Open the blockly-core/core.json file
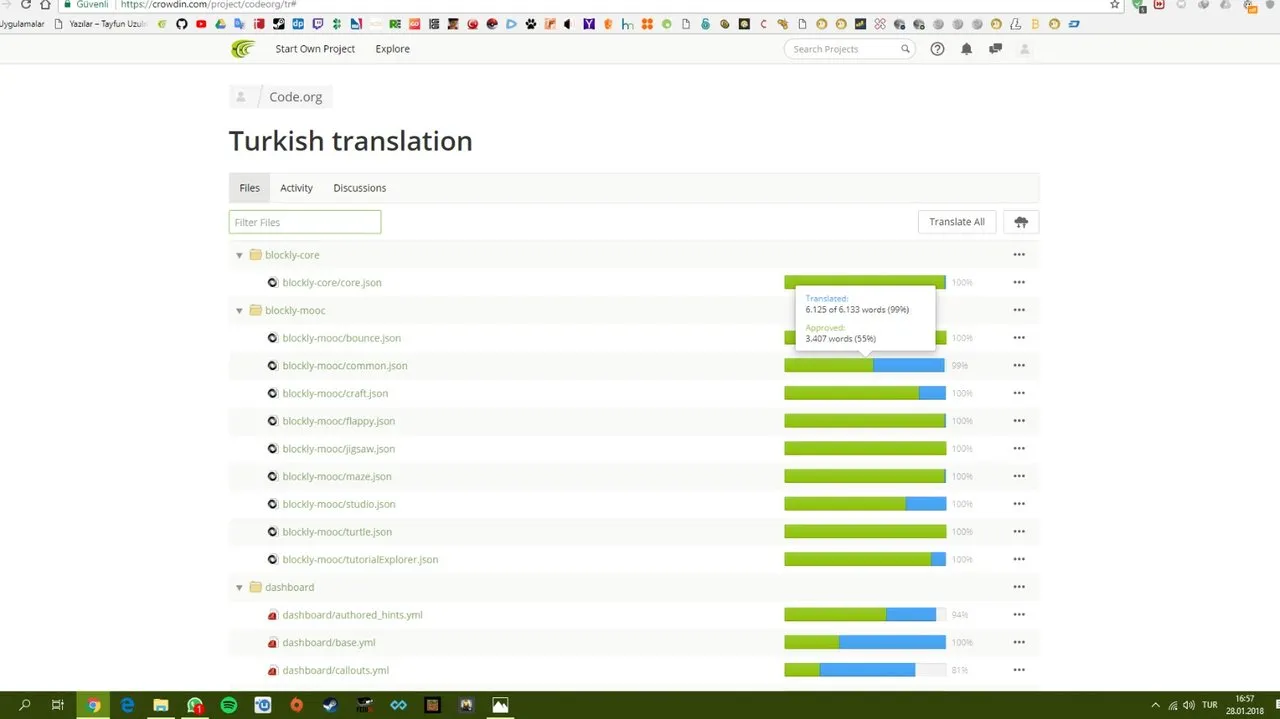 click(x=331, y=283)
